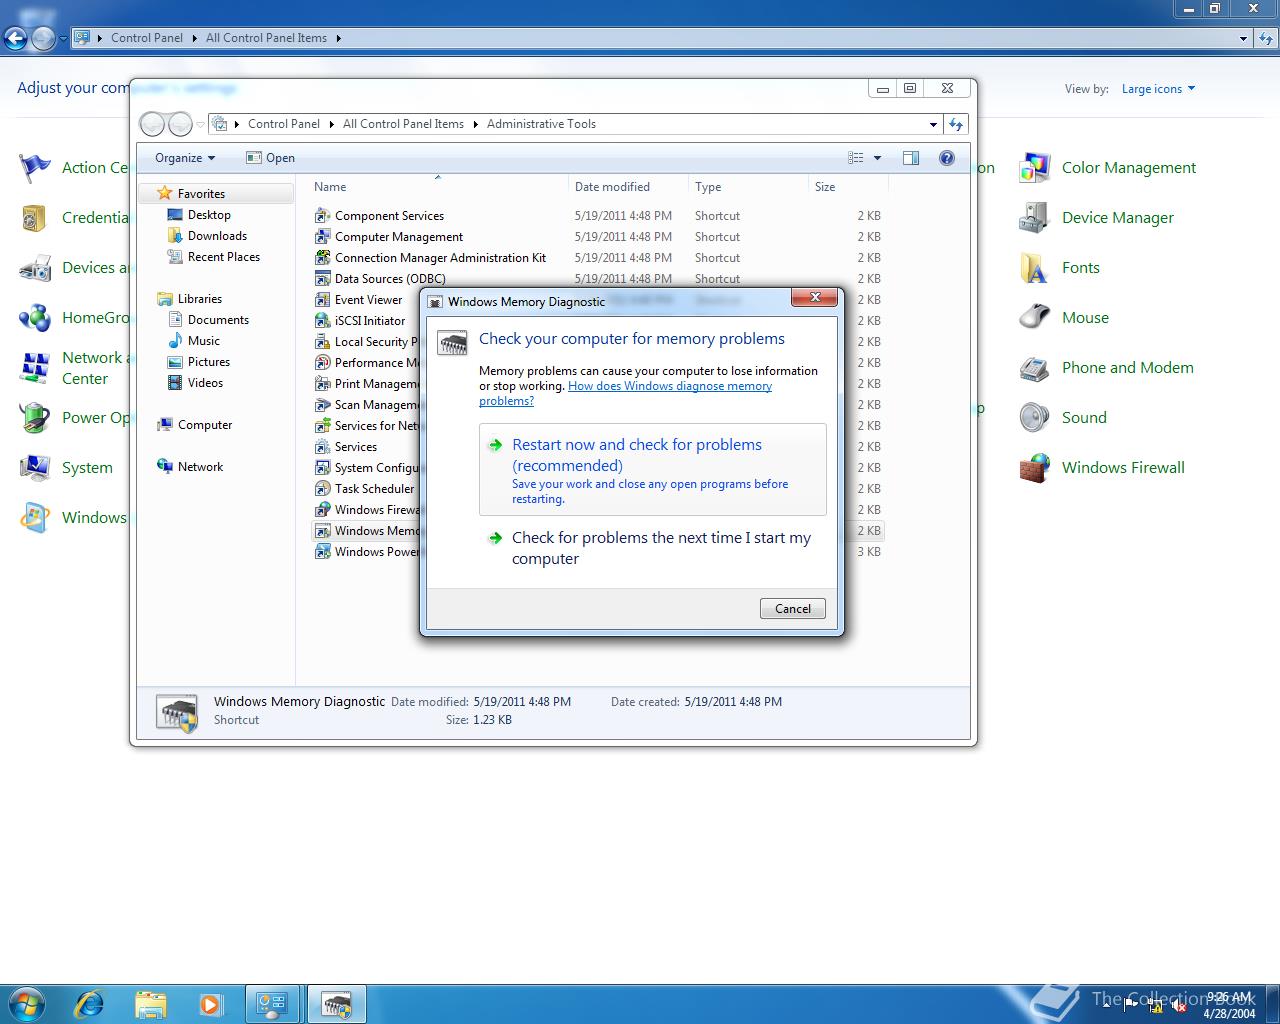Select the iSCSI Initiator shortcut icon
The width and height of the screenshot is (1280, 1024).
[322, 321]
